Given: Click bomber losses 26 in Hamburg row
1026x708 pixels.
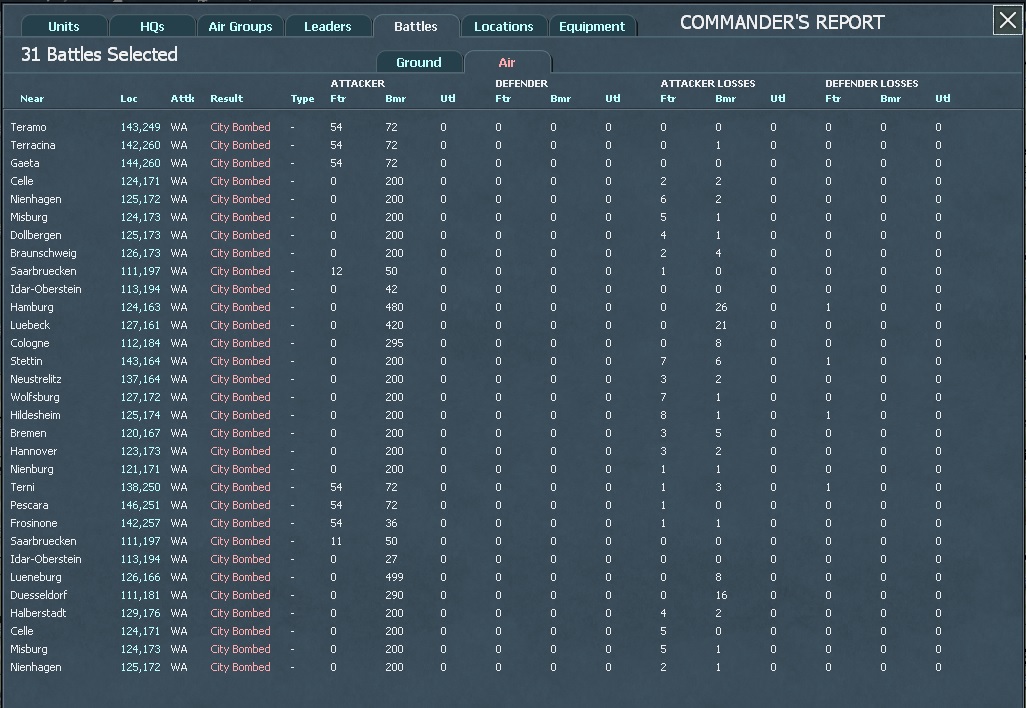Looking at the screenshot, I should pos(721,307).
